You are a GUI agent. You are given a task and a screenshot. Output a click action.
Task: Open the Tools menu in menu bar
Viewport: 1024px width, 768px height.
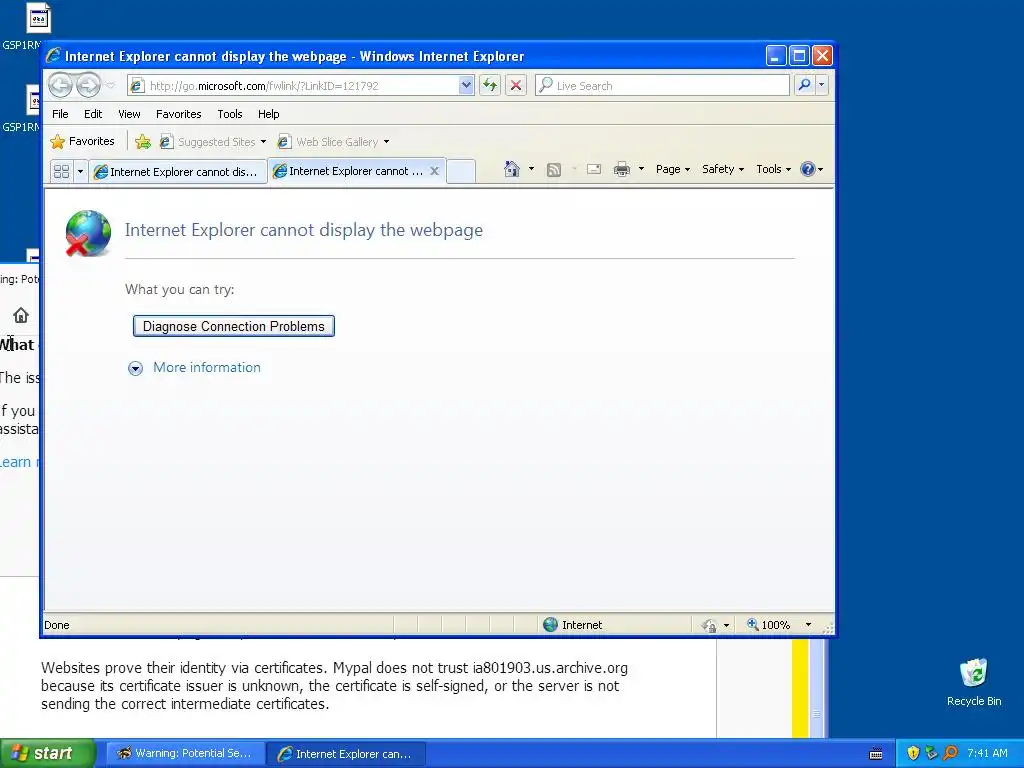click(x=230, y=114)
